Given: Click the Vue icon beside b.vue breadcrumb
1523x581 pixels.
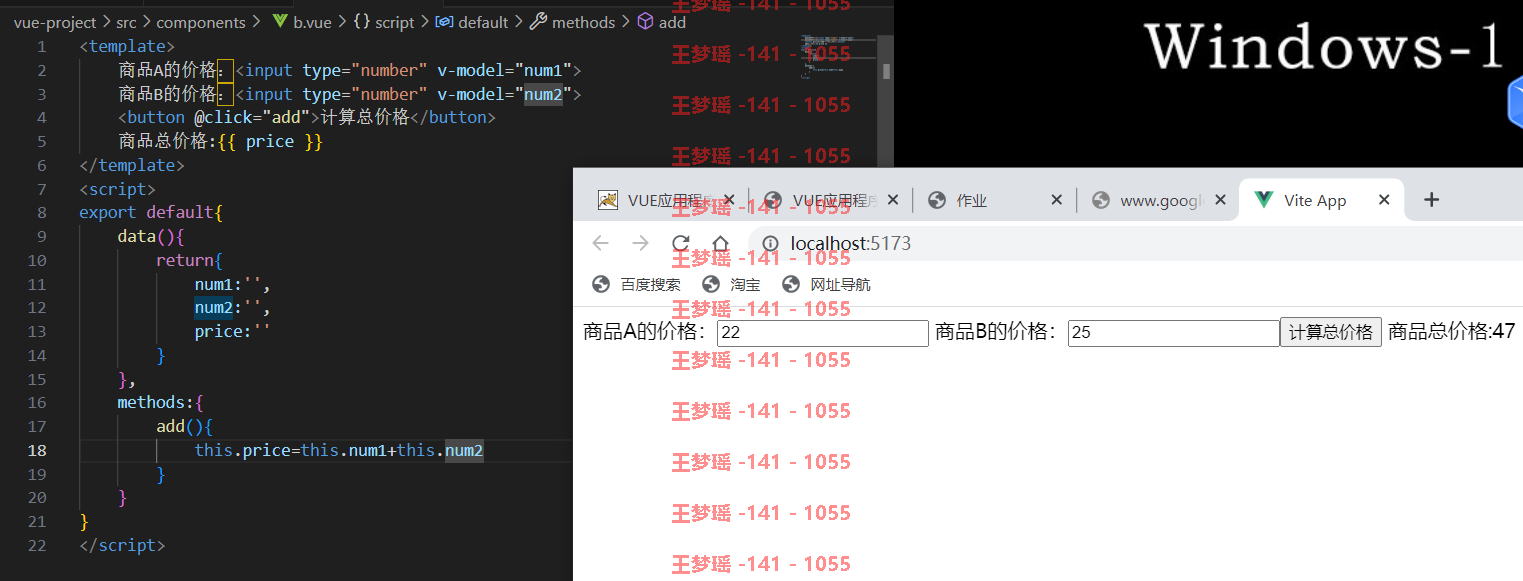Looking at the screenshot, I should pyautogui.click(x=281, y=22).
